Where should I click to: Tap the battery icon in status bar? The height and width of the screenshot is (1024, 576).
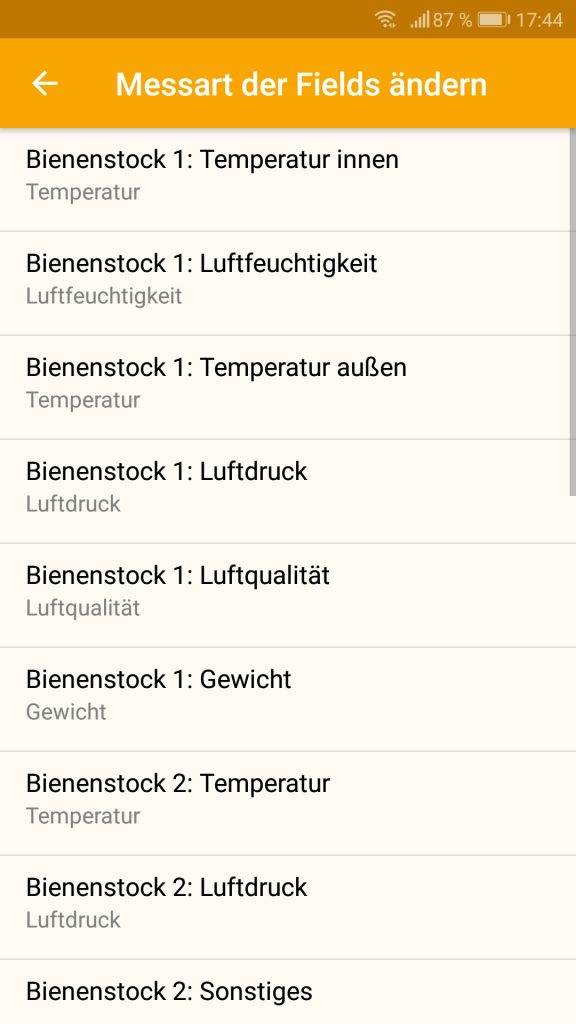pyautogui.click(x=494, y=20)
